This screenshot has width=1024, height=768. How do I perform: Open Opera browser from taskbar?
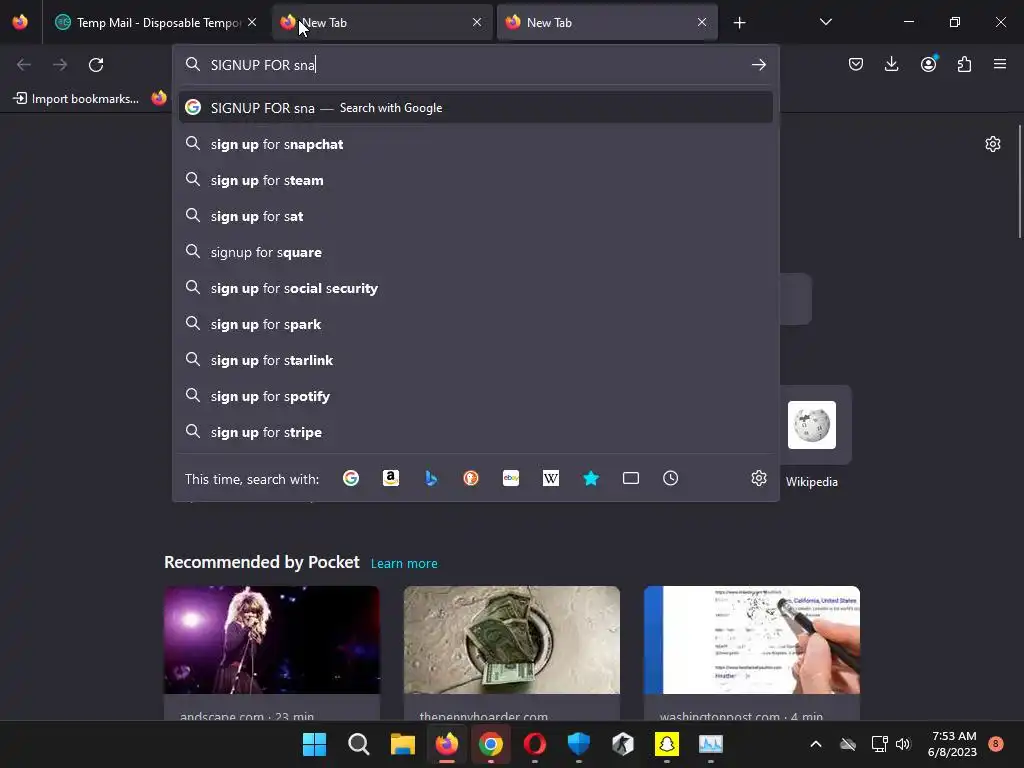pos(535,744)
